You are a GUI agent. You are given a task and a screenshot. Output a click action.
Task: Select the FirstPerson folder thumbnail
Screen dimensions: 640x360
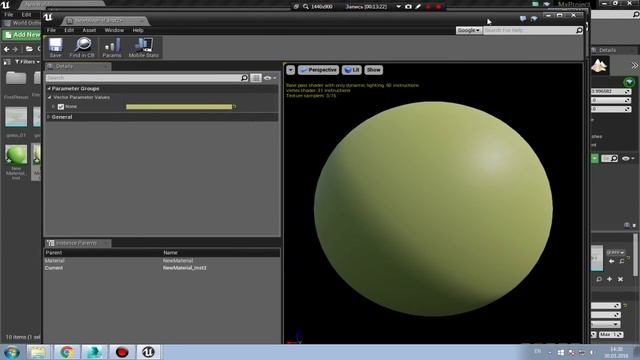(x=16, y=78)
